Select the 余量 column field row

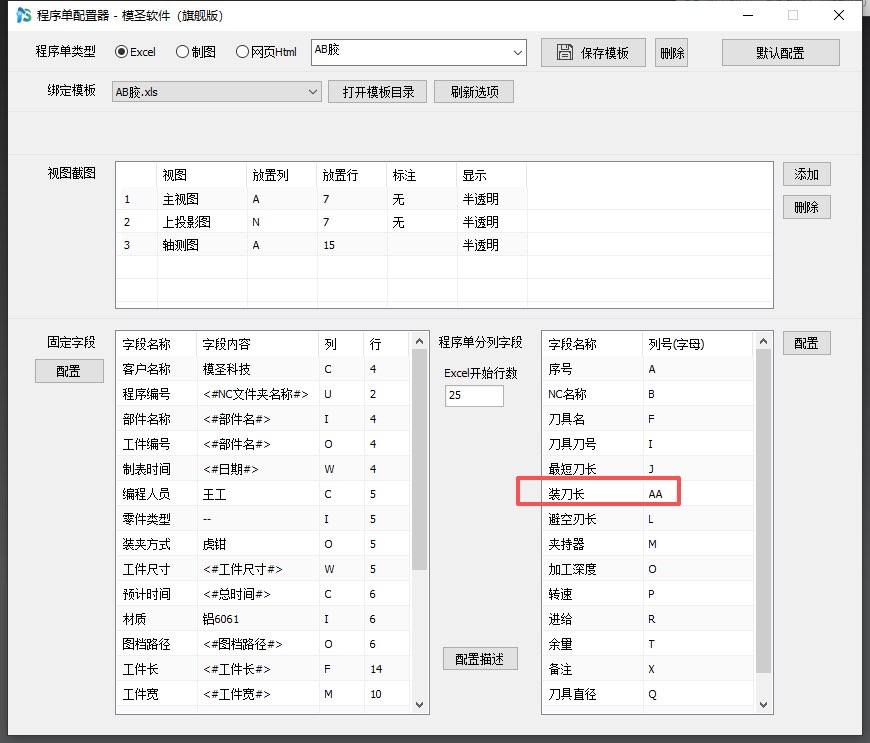[x=649, y=644]
